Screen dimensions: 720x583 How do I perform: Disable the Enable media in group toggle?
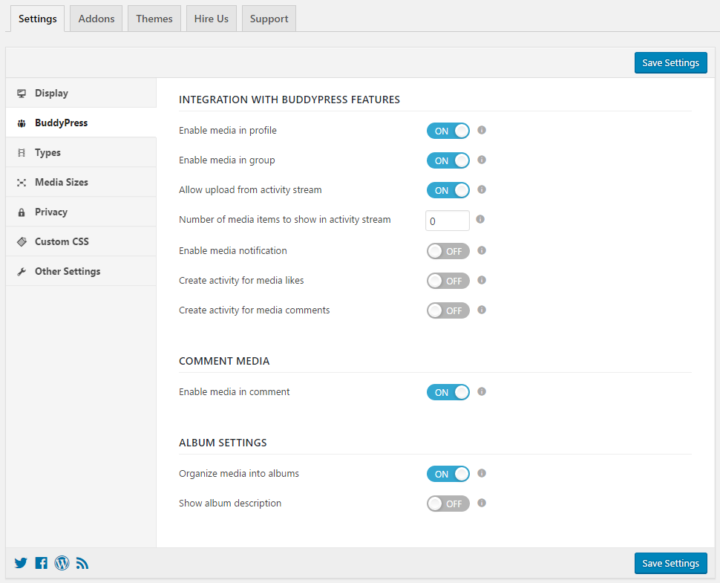click(x=447, y=160)
